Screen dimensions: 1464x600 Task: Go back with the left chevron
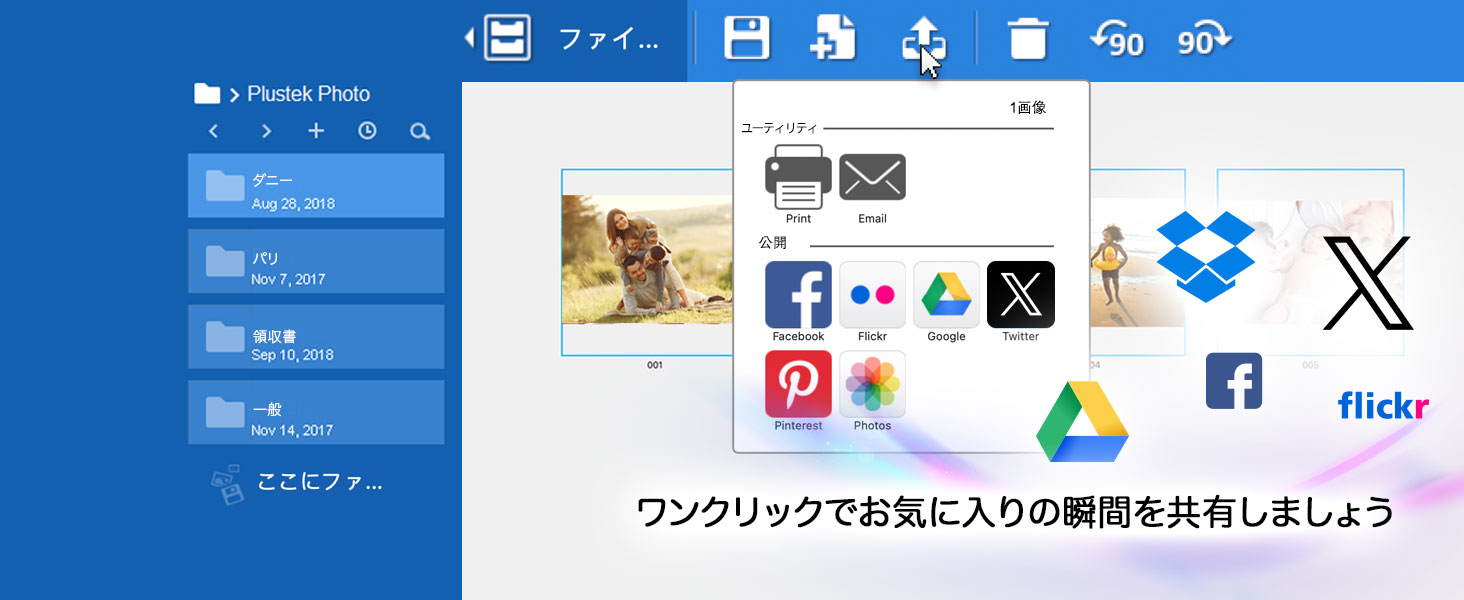pyautogui.click(x=213, y=131)
